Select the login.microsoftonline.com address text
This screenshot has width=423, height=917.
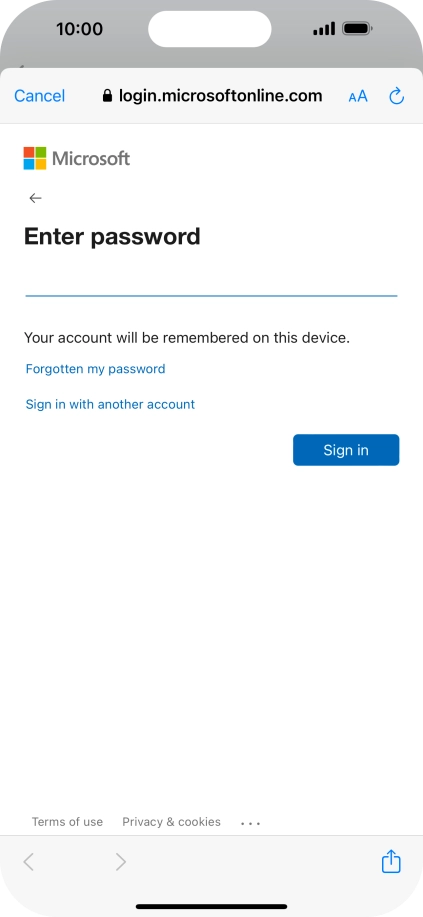[220, 96]
